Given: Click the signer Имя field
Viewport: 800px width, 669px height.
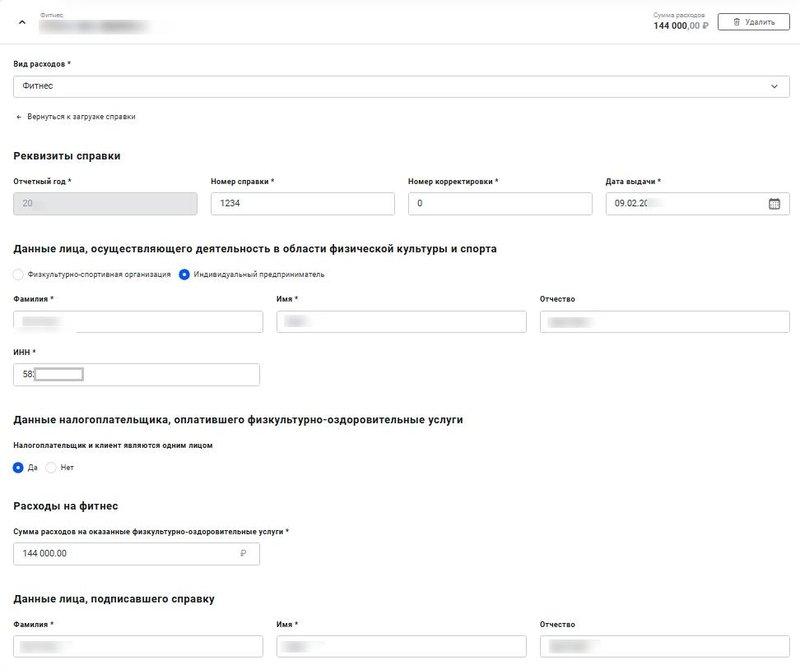Looking at the screenshot, I should click(400, 646).
